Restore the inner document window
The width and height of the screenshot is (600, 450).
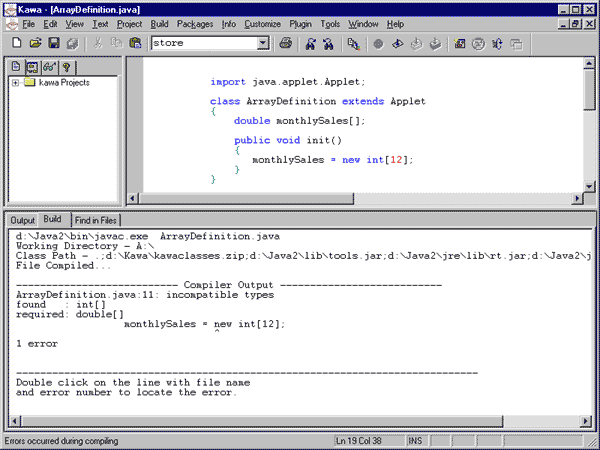pyautogui.click(x=576, y=24)
